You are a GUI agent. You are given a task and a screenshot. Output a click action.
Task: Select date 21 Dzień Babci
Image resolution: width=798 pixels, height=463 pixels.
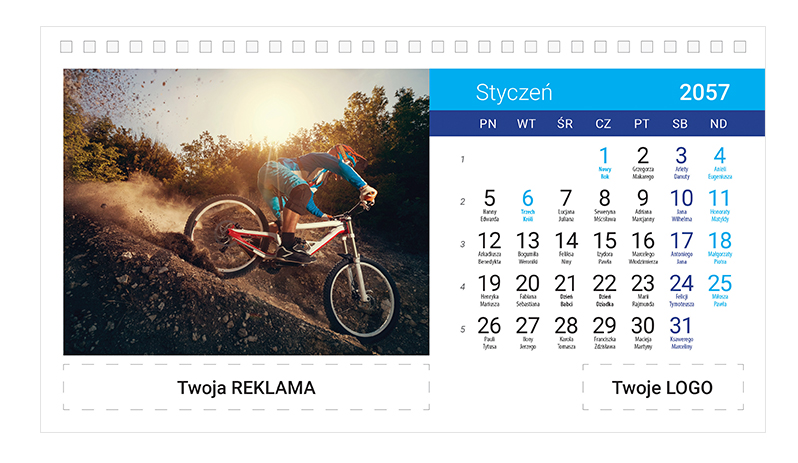[566, 290]
